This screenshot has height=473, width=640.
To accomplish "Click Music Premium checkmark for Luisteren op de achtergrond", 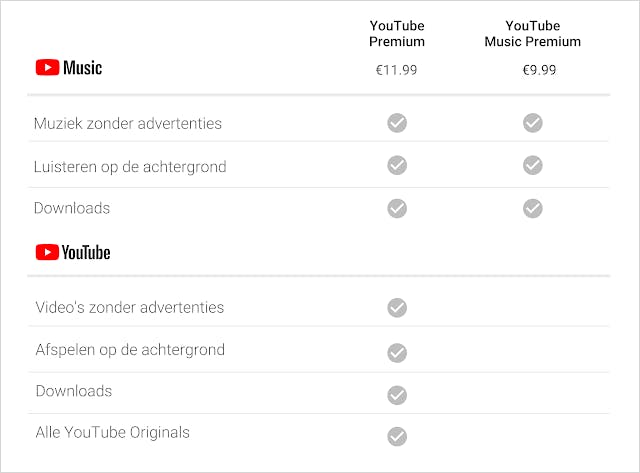I will (x=533, y=165).
